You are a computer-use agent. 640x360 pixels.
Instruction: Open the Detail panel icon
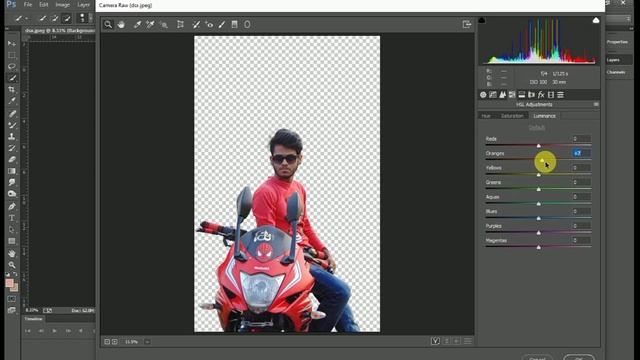[x=502, y=95]
